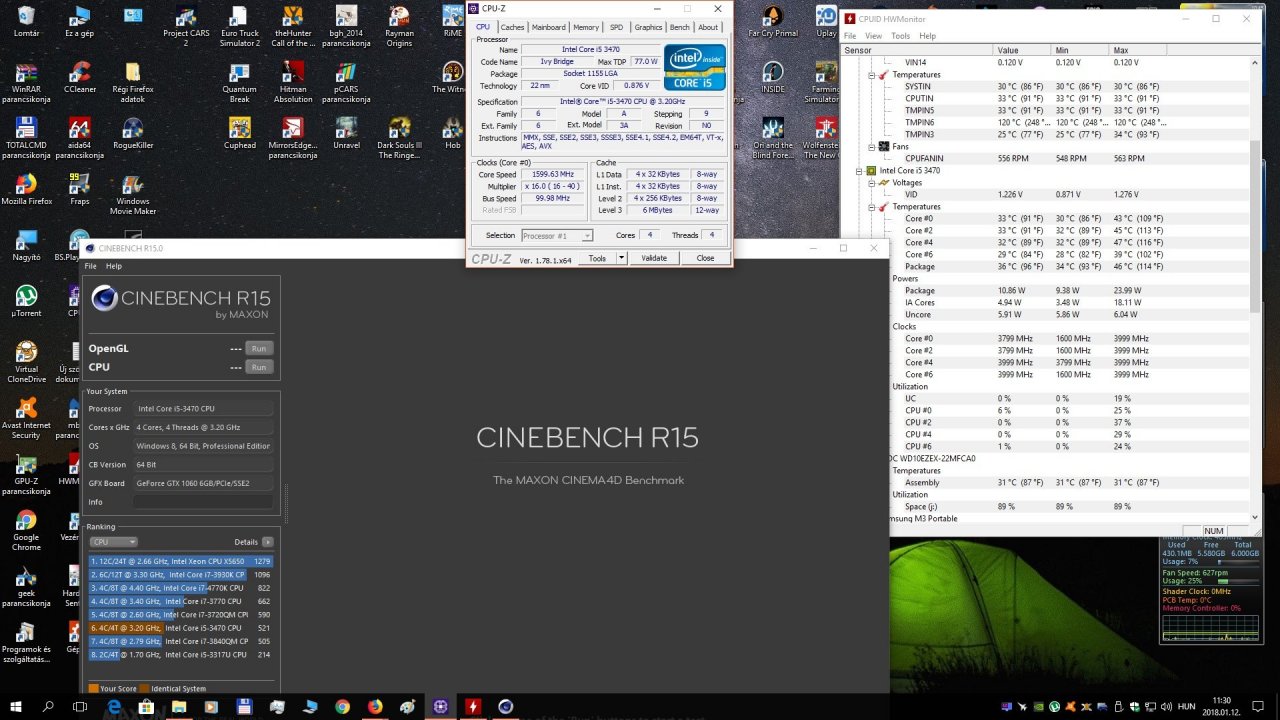
Task: Open the View menu in HWMonitor
Action: tap(874, 36)
